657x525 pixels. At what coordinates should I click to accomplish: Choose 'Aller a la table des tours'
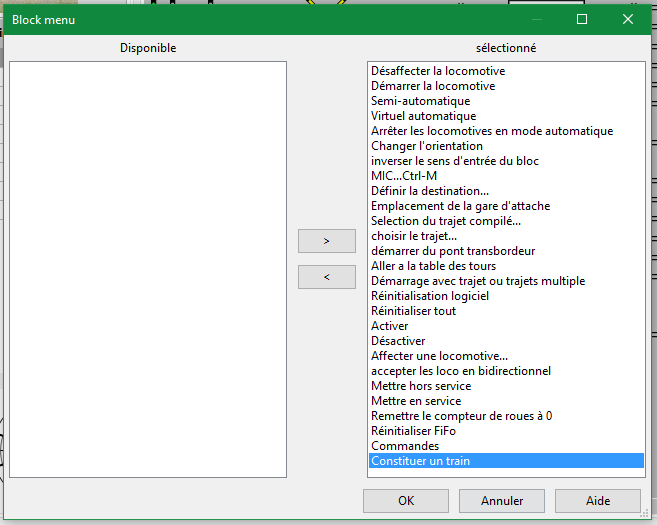pyautogui.click(x=433, y=266)
